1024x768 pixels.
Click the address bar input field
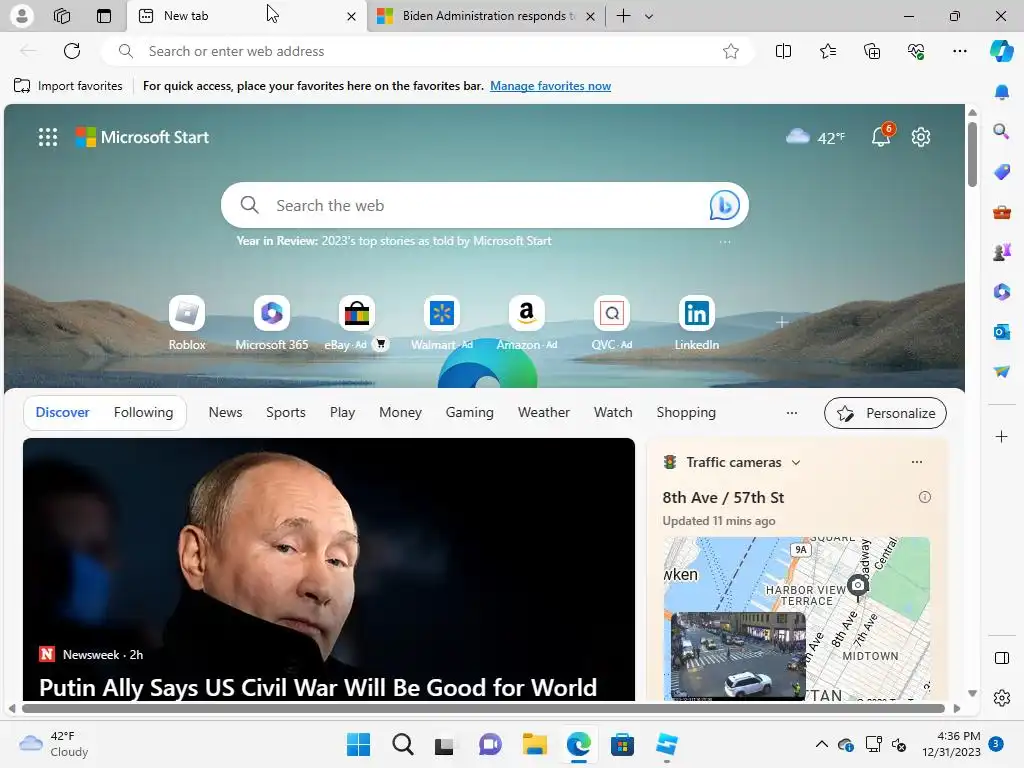pyautogui.click(x=428, y=51)
